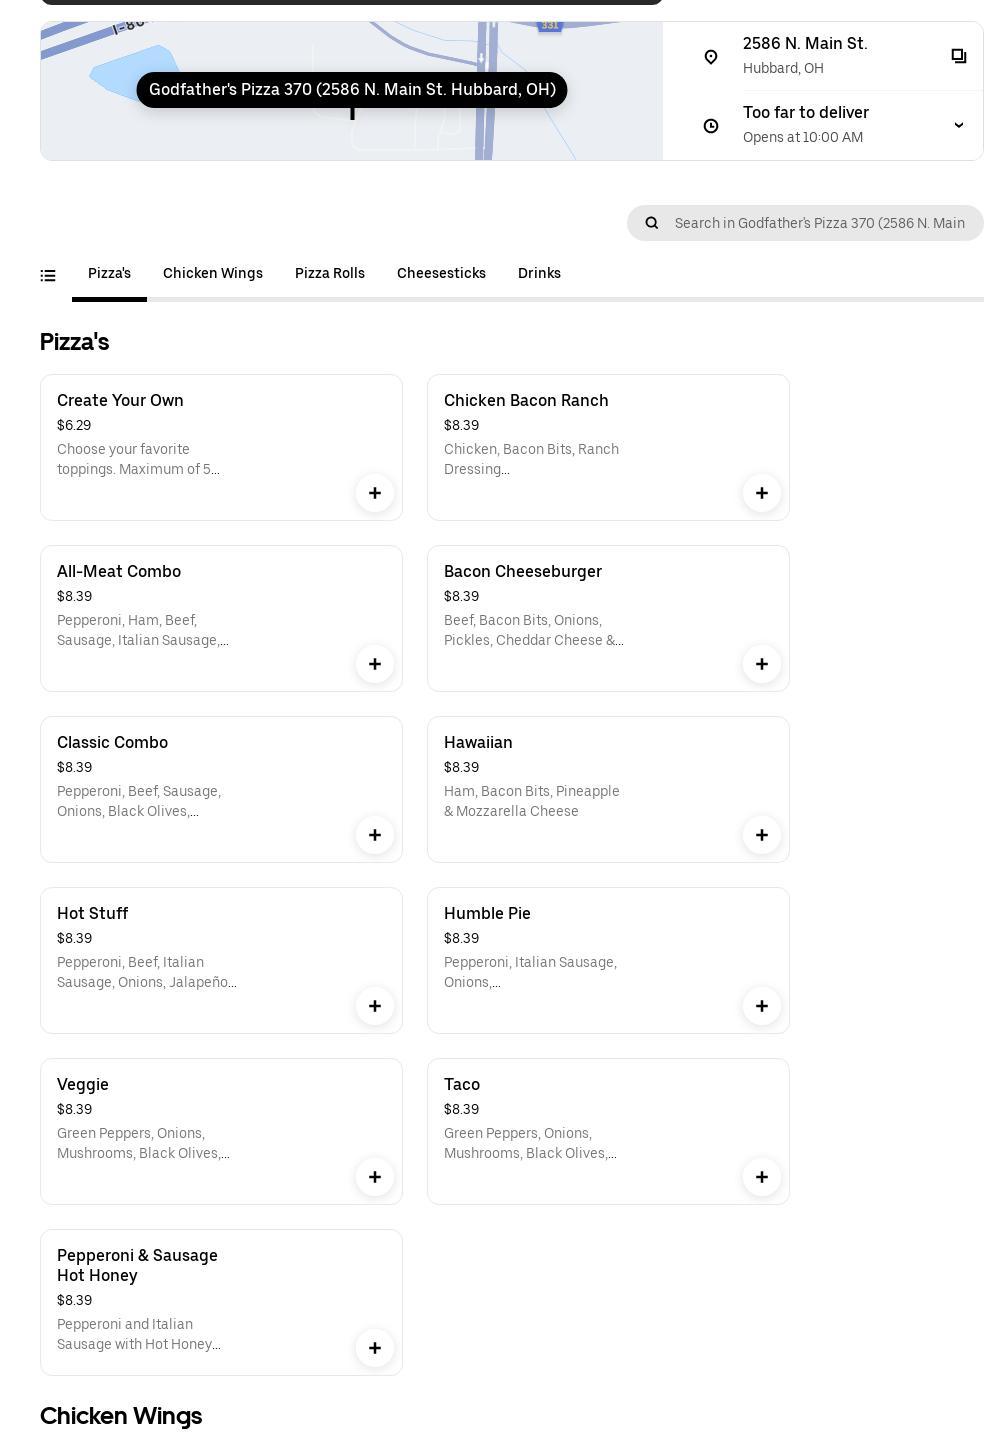Click the Godfather's Pizza 370 map label
This screenshot has width=1004, height=1443.
point(352,90)
